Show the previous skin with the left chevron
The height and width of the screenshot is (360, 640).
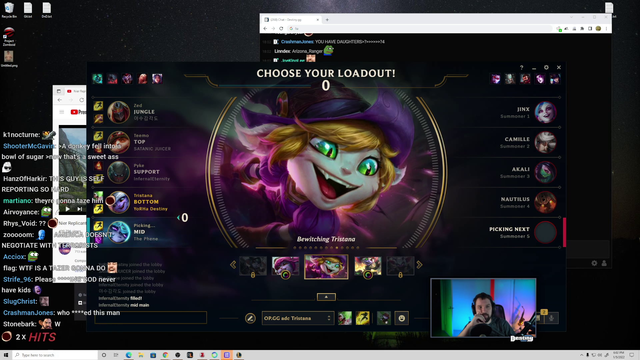click(233, 265)
